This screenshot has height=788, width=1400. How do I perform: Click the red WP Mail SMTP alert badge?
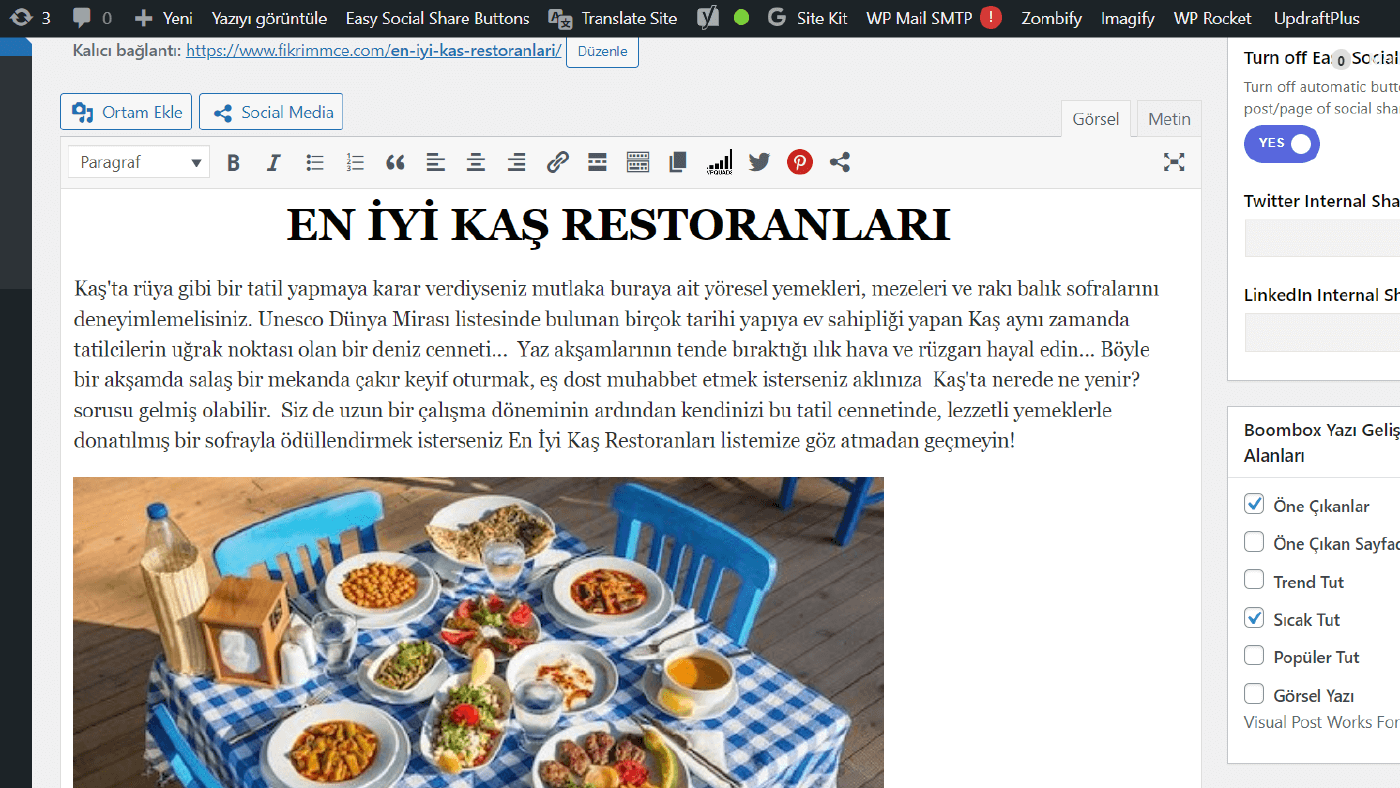point(990,17)
